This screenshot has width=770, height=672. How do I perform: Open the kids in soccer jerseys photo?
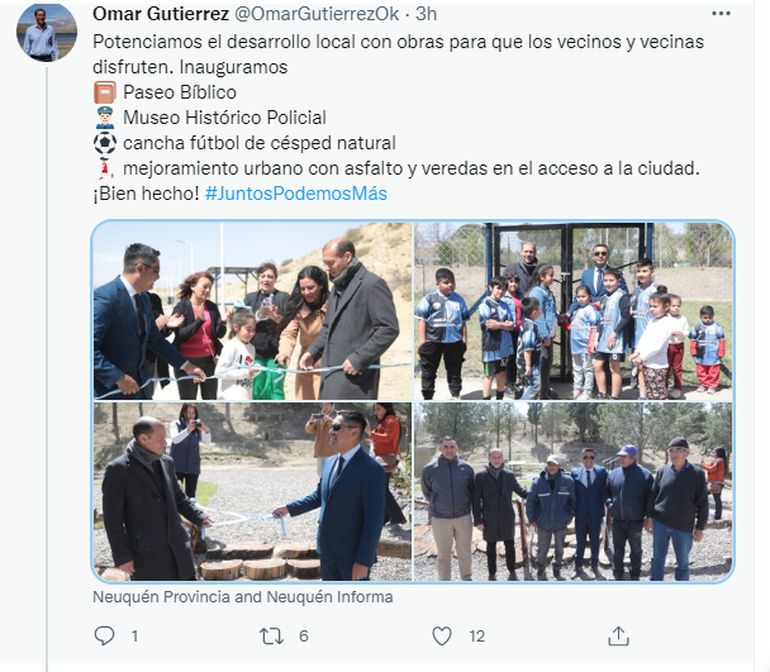click(x=573, y=311)
